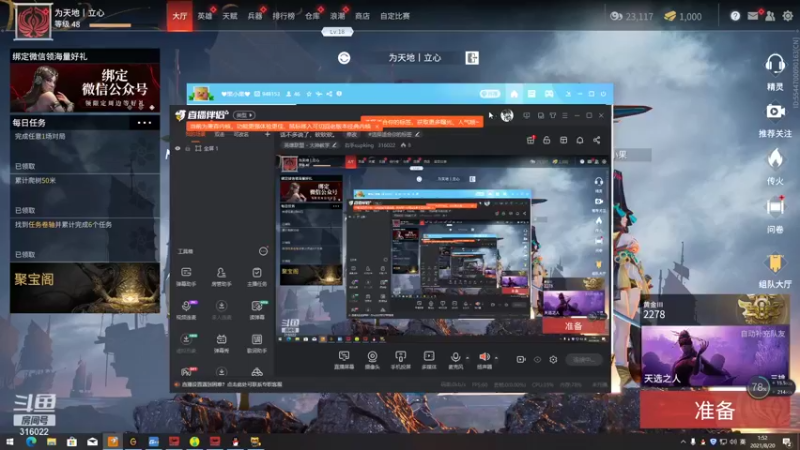The height and width of the screenshot is (450, 800).
Task: Click the leave-team door icon beside name
Action: click(472, 58)
